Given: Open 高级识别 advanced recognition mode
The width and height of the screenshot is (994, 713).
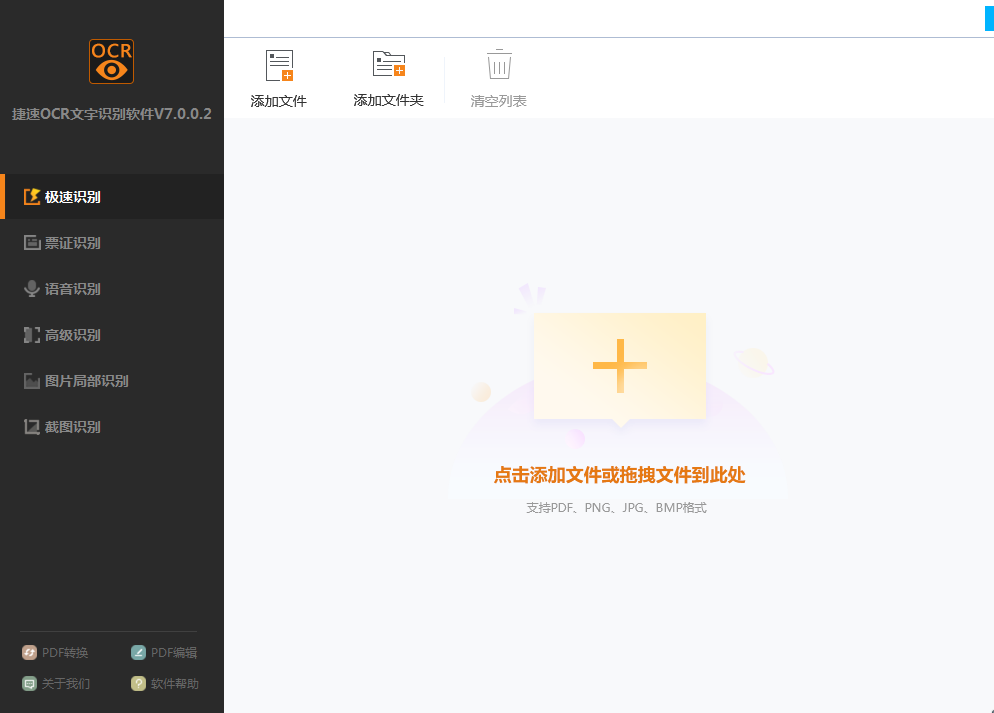Looking at the screenshot, I should pyautogui.click(x=70, y=334).
